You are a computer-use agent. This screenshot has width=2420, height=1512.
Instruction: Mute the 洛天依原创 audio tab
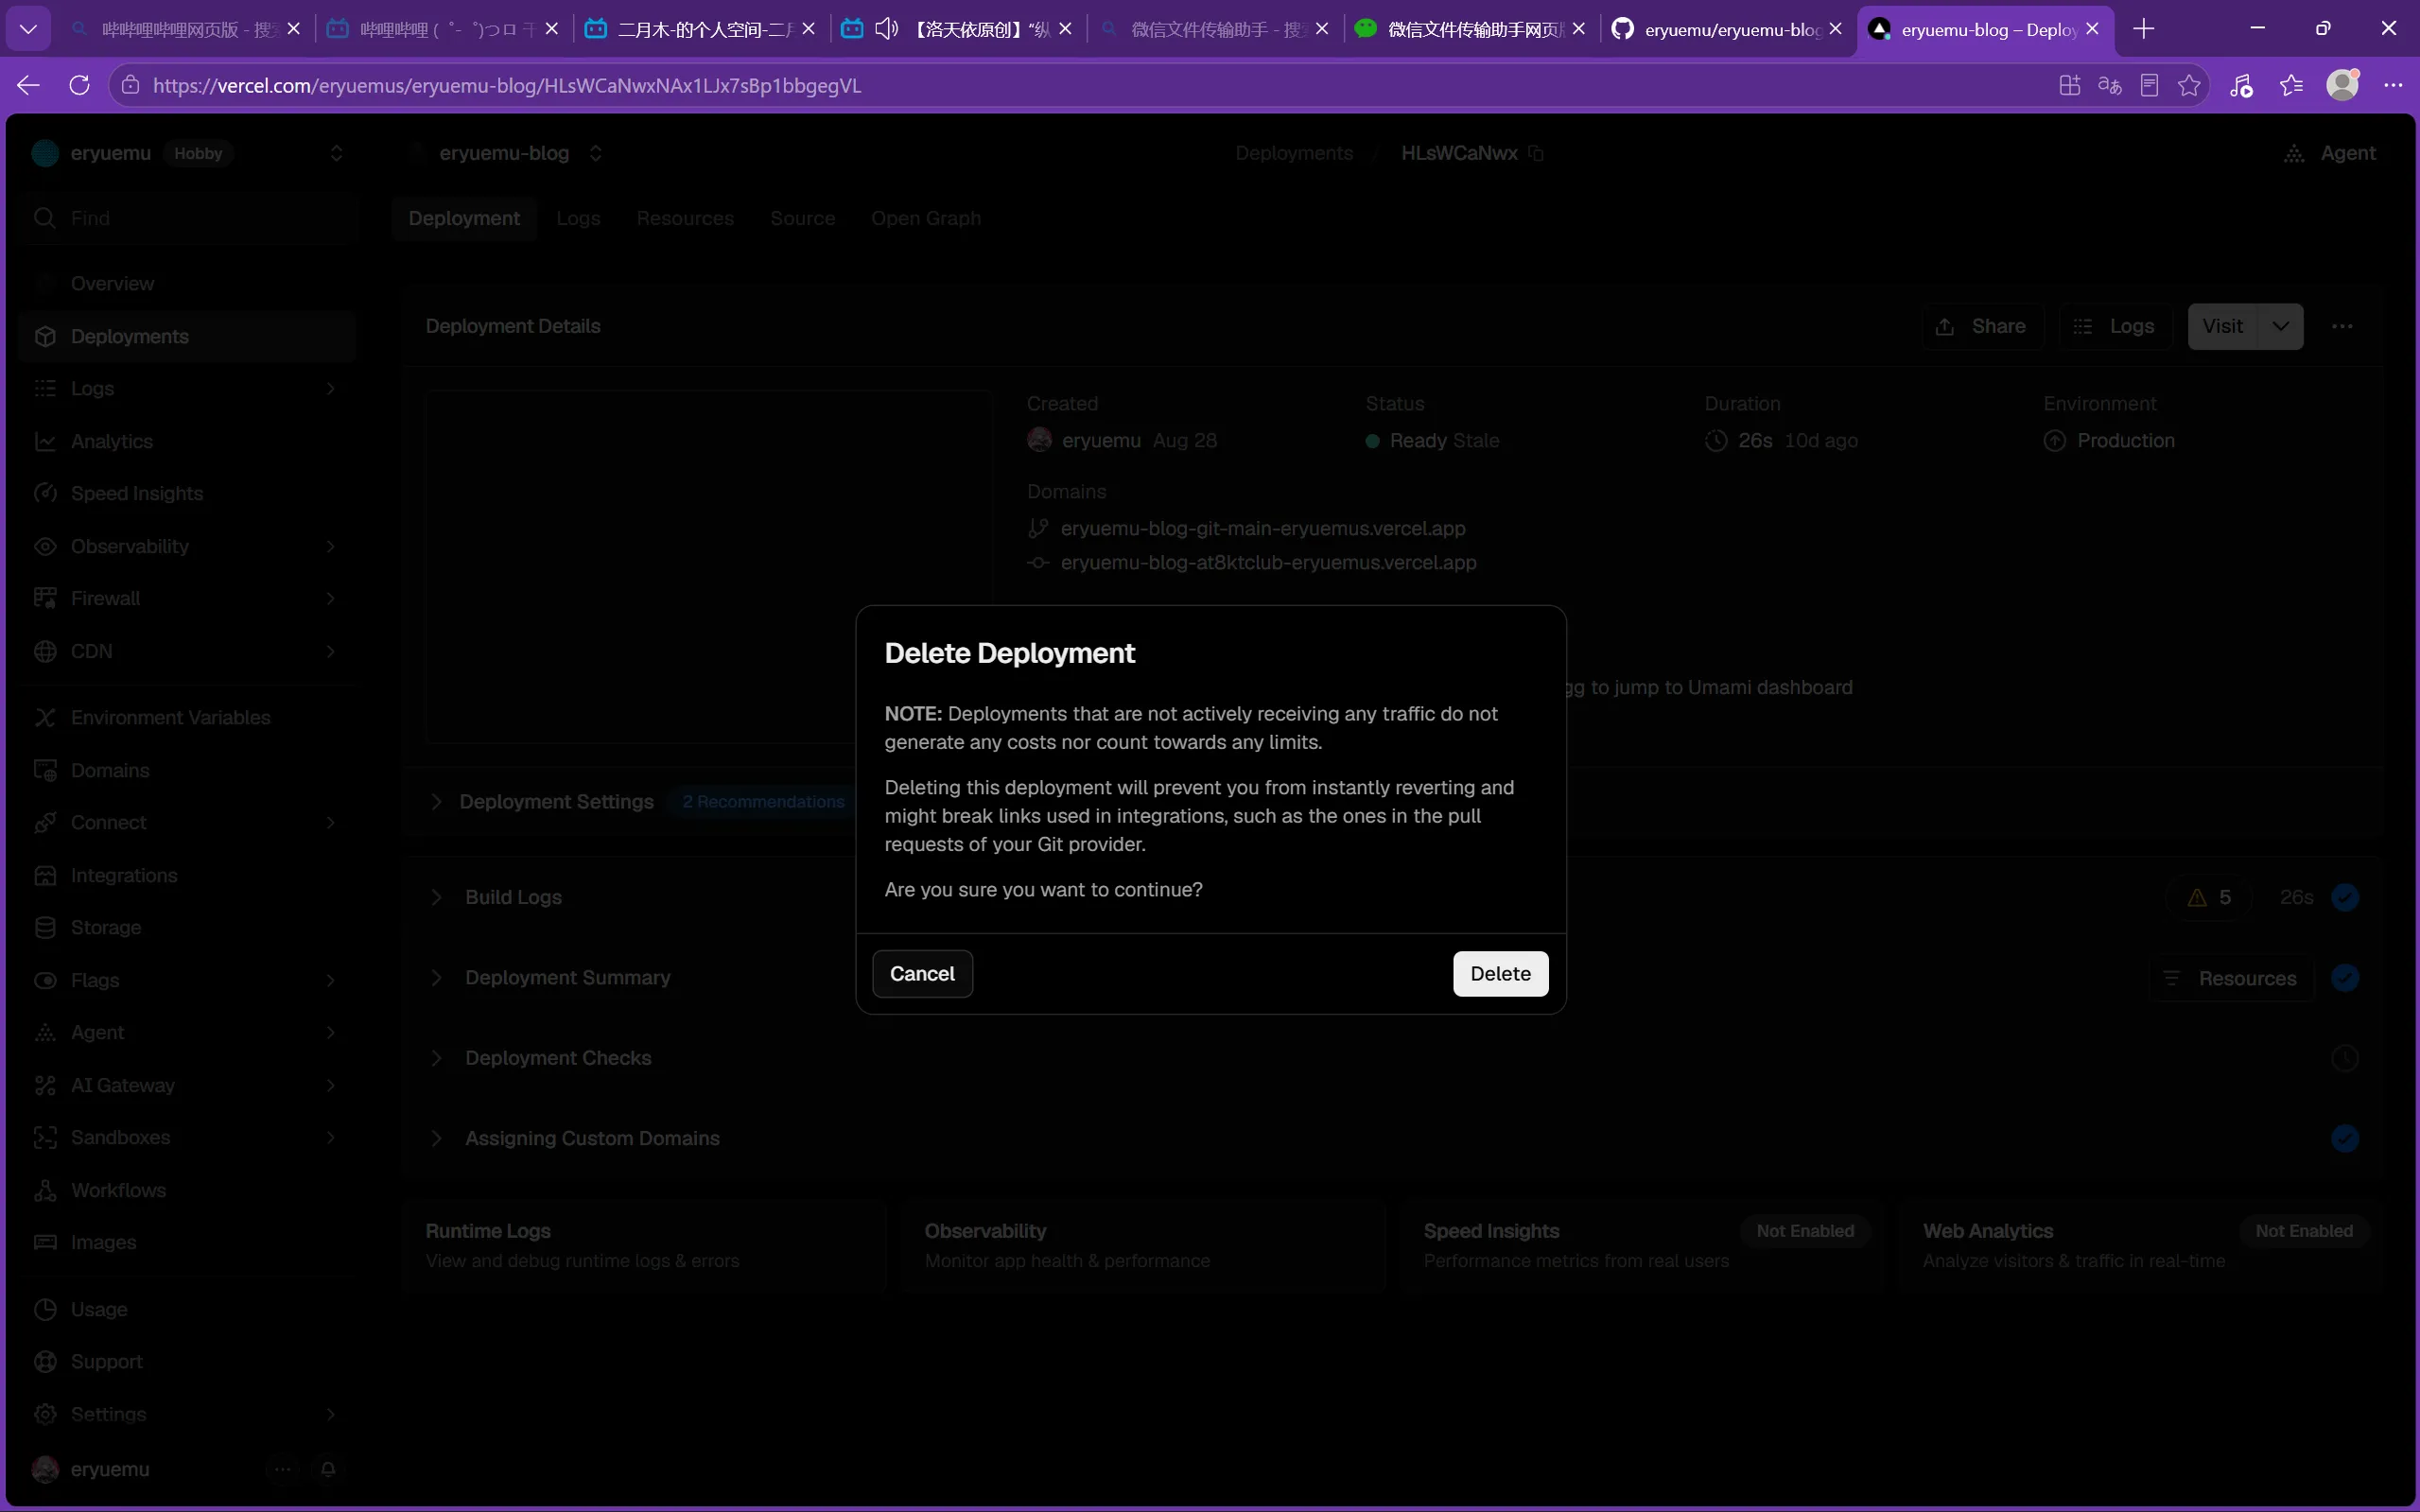(x=886, y=29)
